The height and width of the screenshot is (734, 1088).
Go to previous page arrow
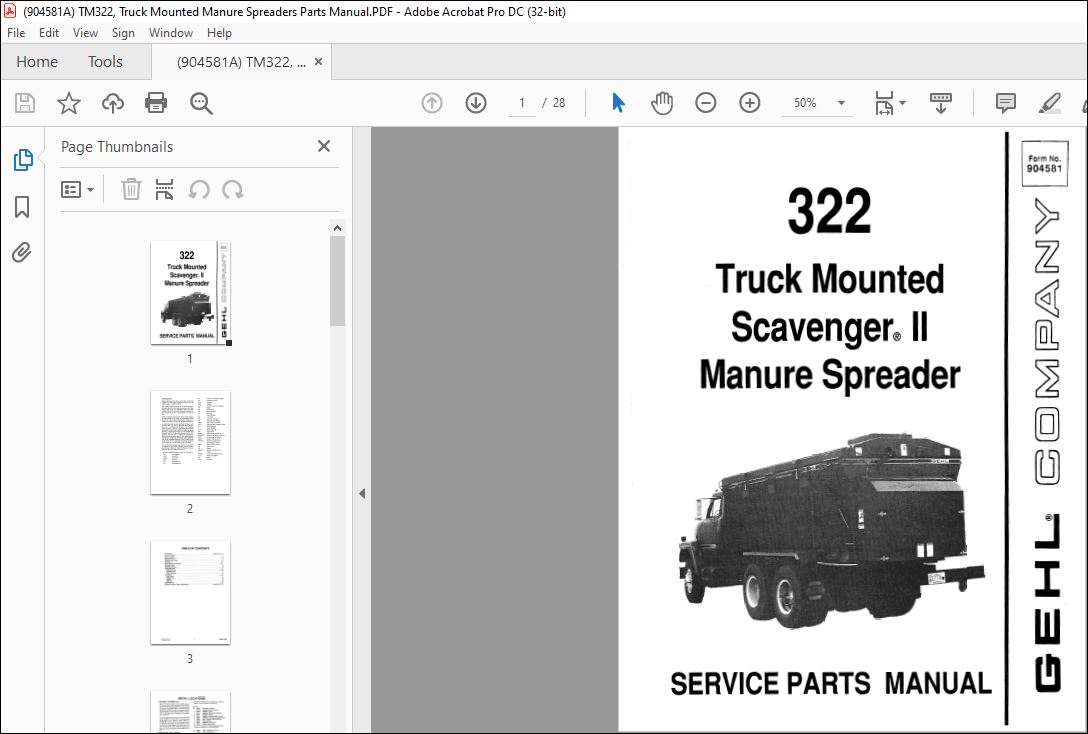click(432, 103)
